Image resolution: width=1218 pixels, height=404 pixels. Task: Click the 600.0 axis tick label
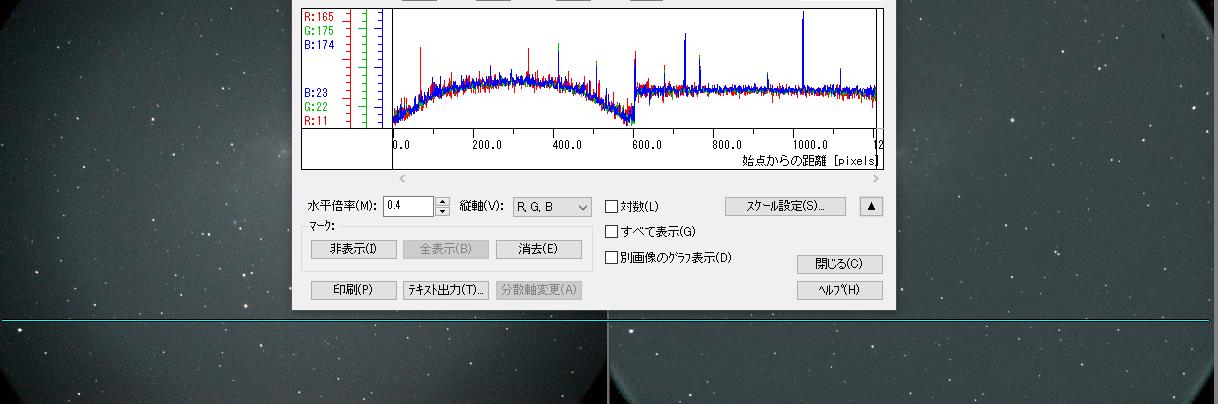[648, 144]
